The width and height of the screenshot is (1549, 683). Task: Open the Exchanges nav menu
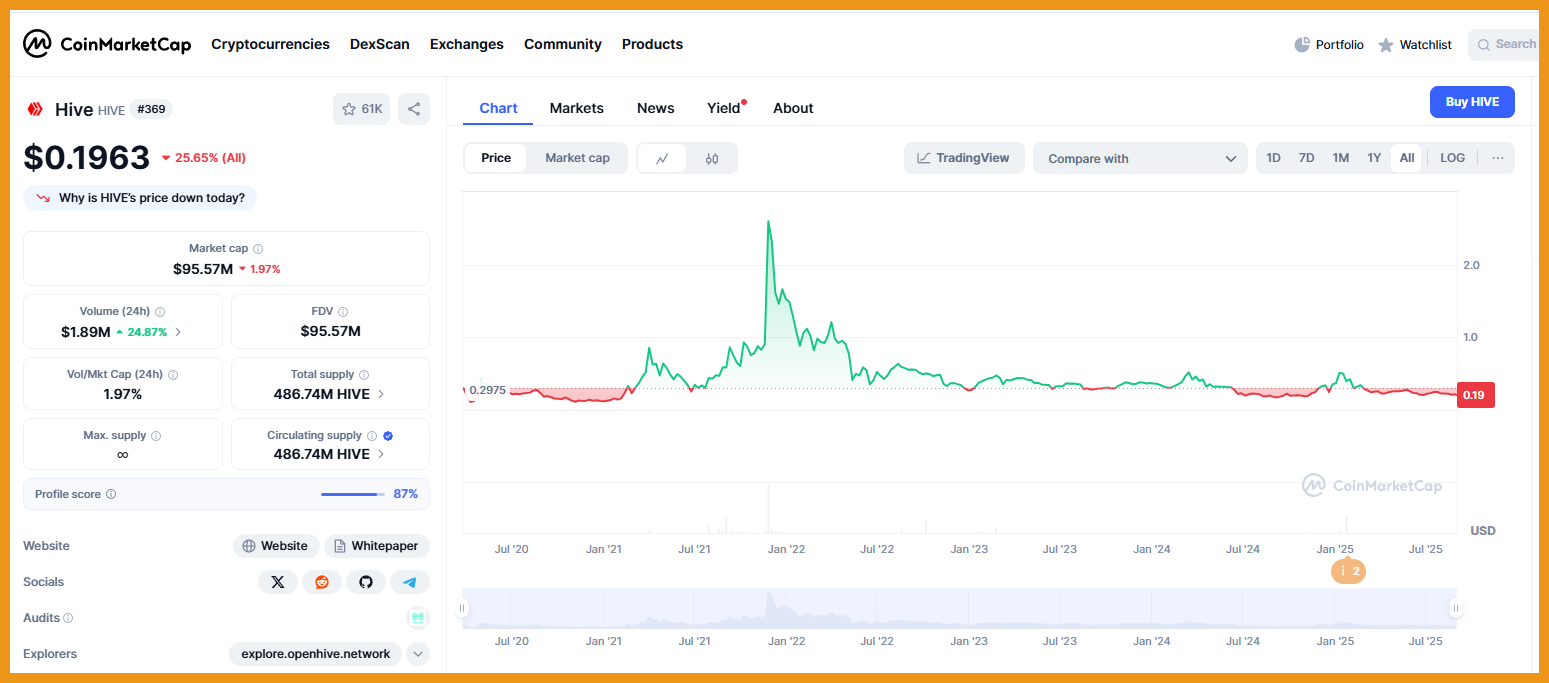(467, 44)
